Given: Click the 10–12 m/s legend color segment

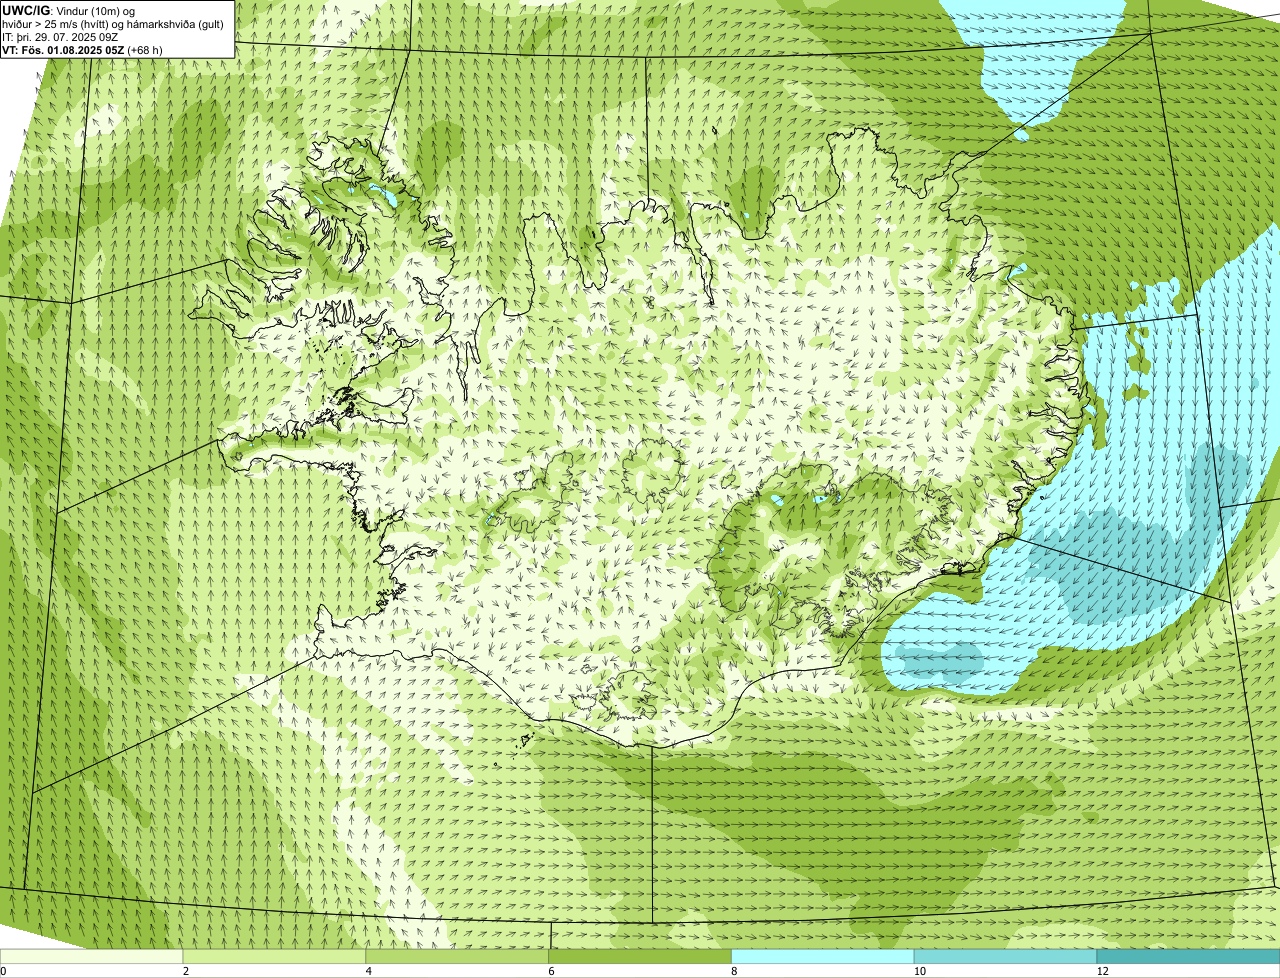Looking at the screenshot, I should (1006, 956).
